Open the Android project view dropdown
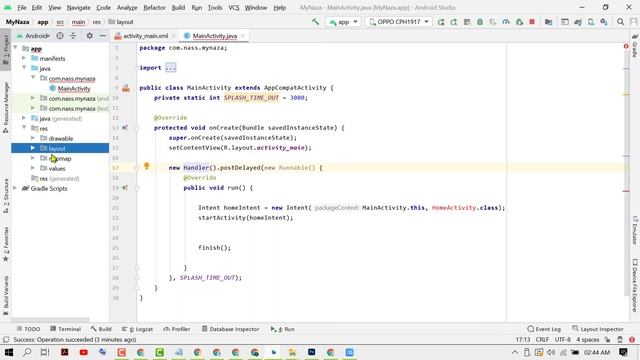Screen dimensions: 640x360 pos(33,36)
